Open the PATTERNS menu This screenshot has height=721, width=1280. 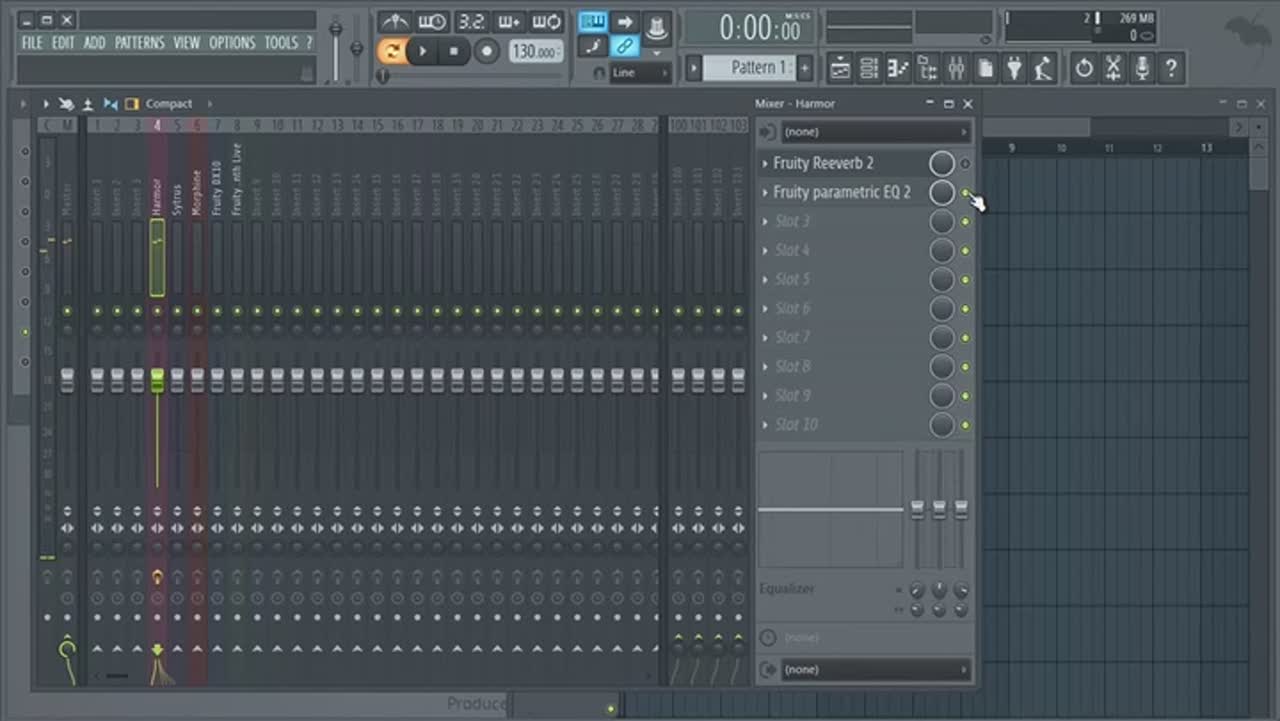(139, 43)
